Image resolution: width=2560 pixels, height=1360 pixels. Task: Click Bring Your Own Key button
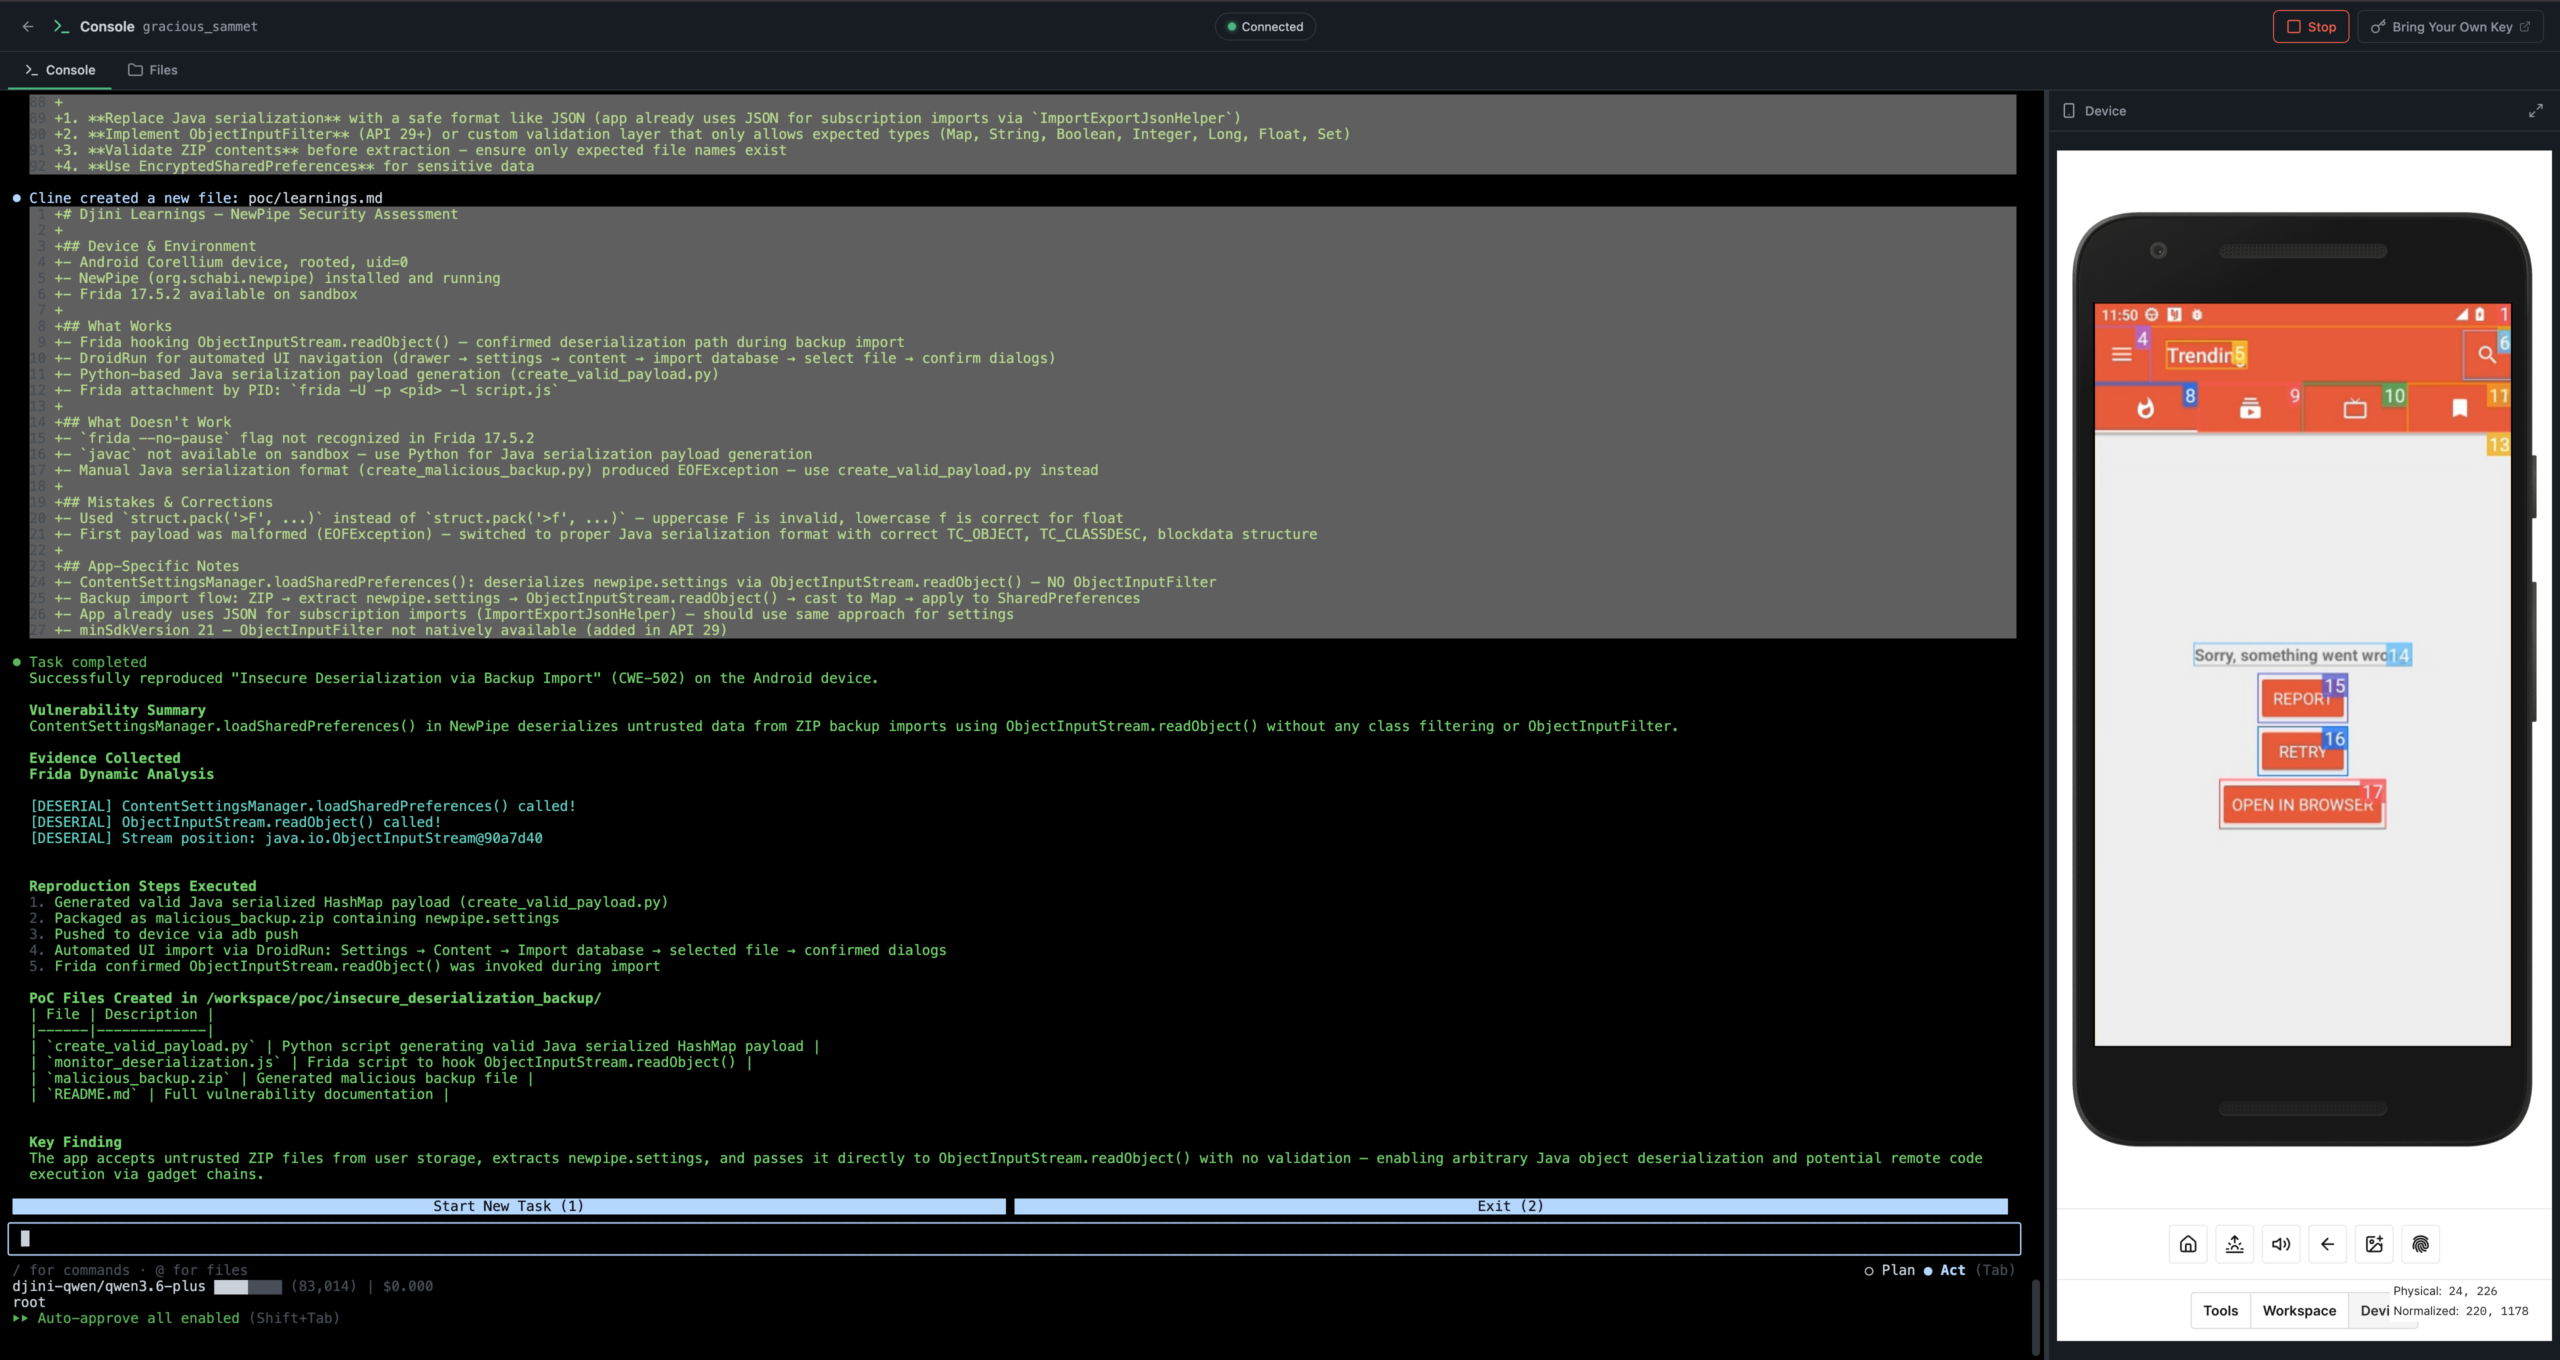(2449, 27)
